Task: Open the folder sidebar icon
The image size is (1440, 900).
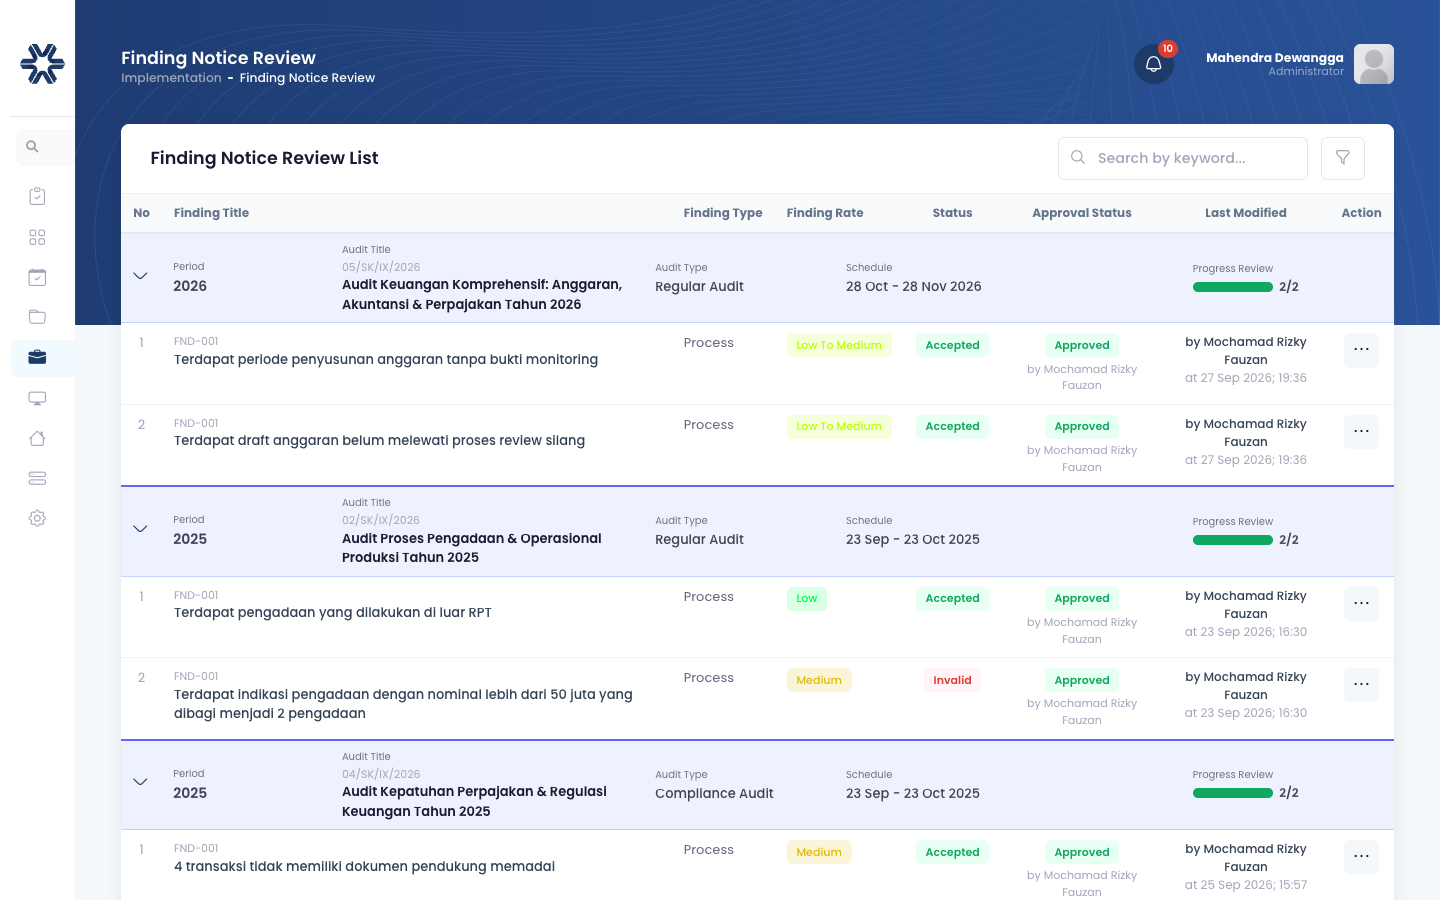Action: point(37,317)
